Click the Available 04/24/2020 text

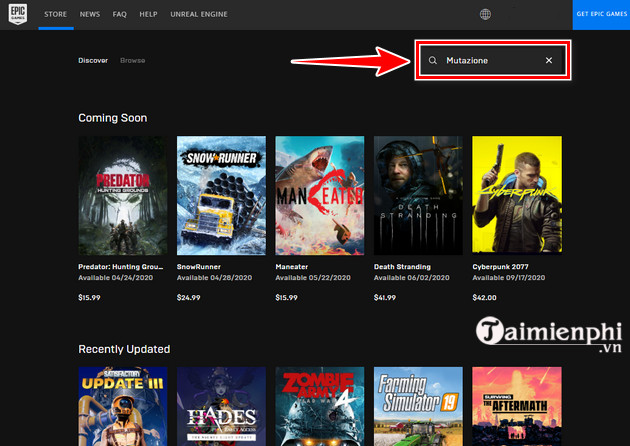[115, 278]
